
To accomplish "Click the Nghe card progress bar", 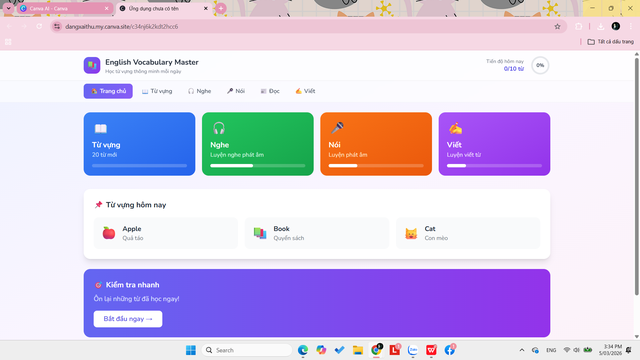I will [x=258, y=166].
